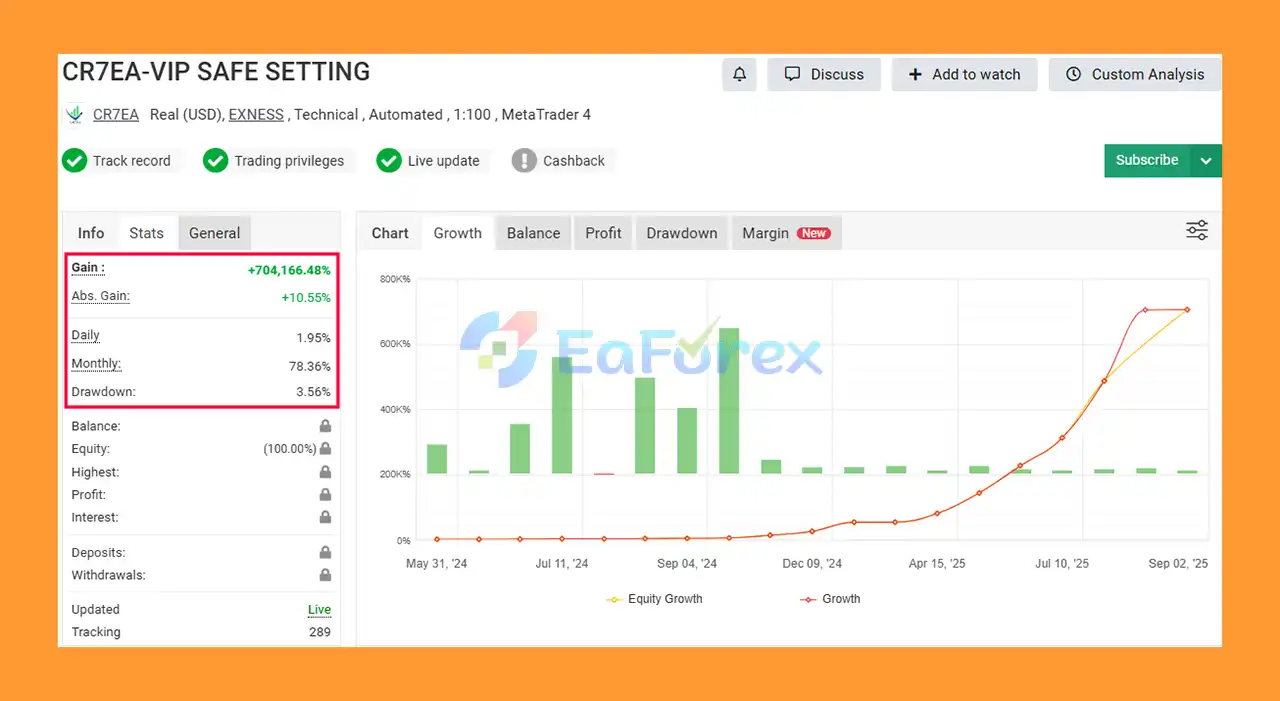Screen dimensions: 1280x701
Task: Click the 3.56% drawdown value
Action: tap(313, 392)
